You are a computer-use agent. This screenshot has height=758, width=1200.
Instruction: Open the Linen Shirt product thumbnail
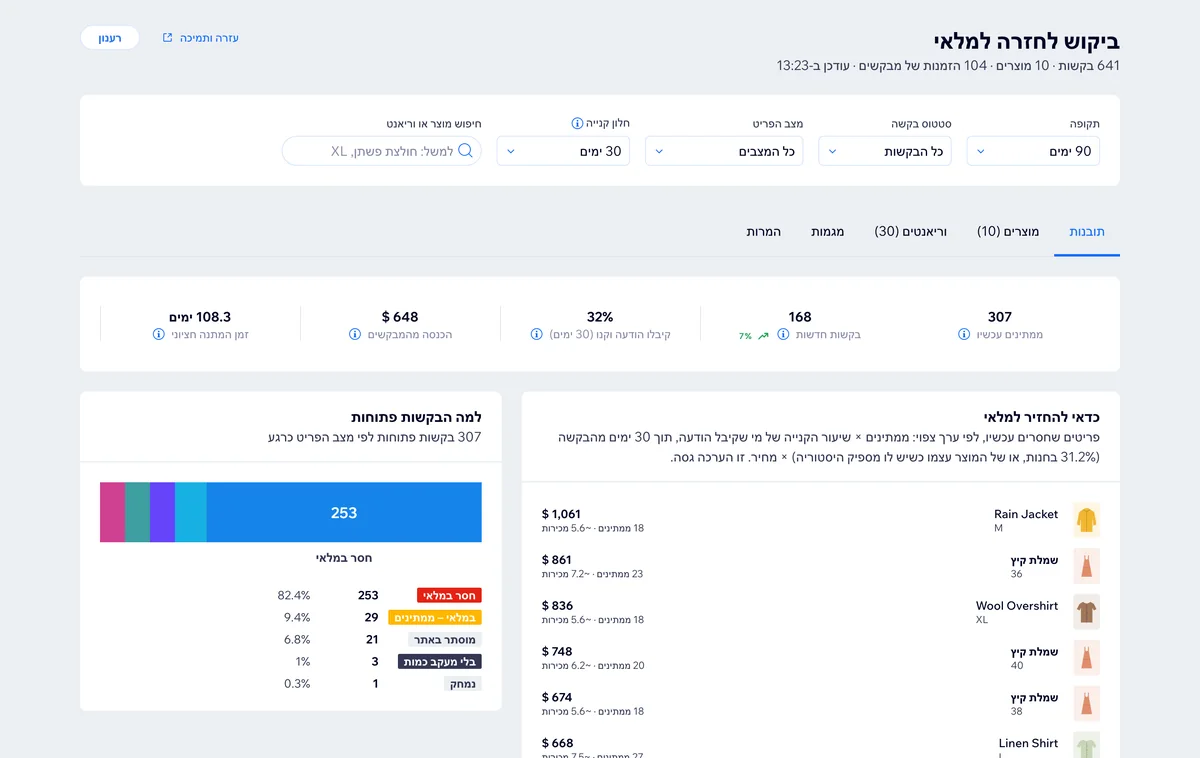coord(1086,746)
